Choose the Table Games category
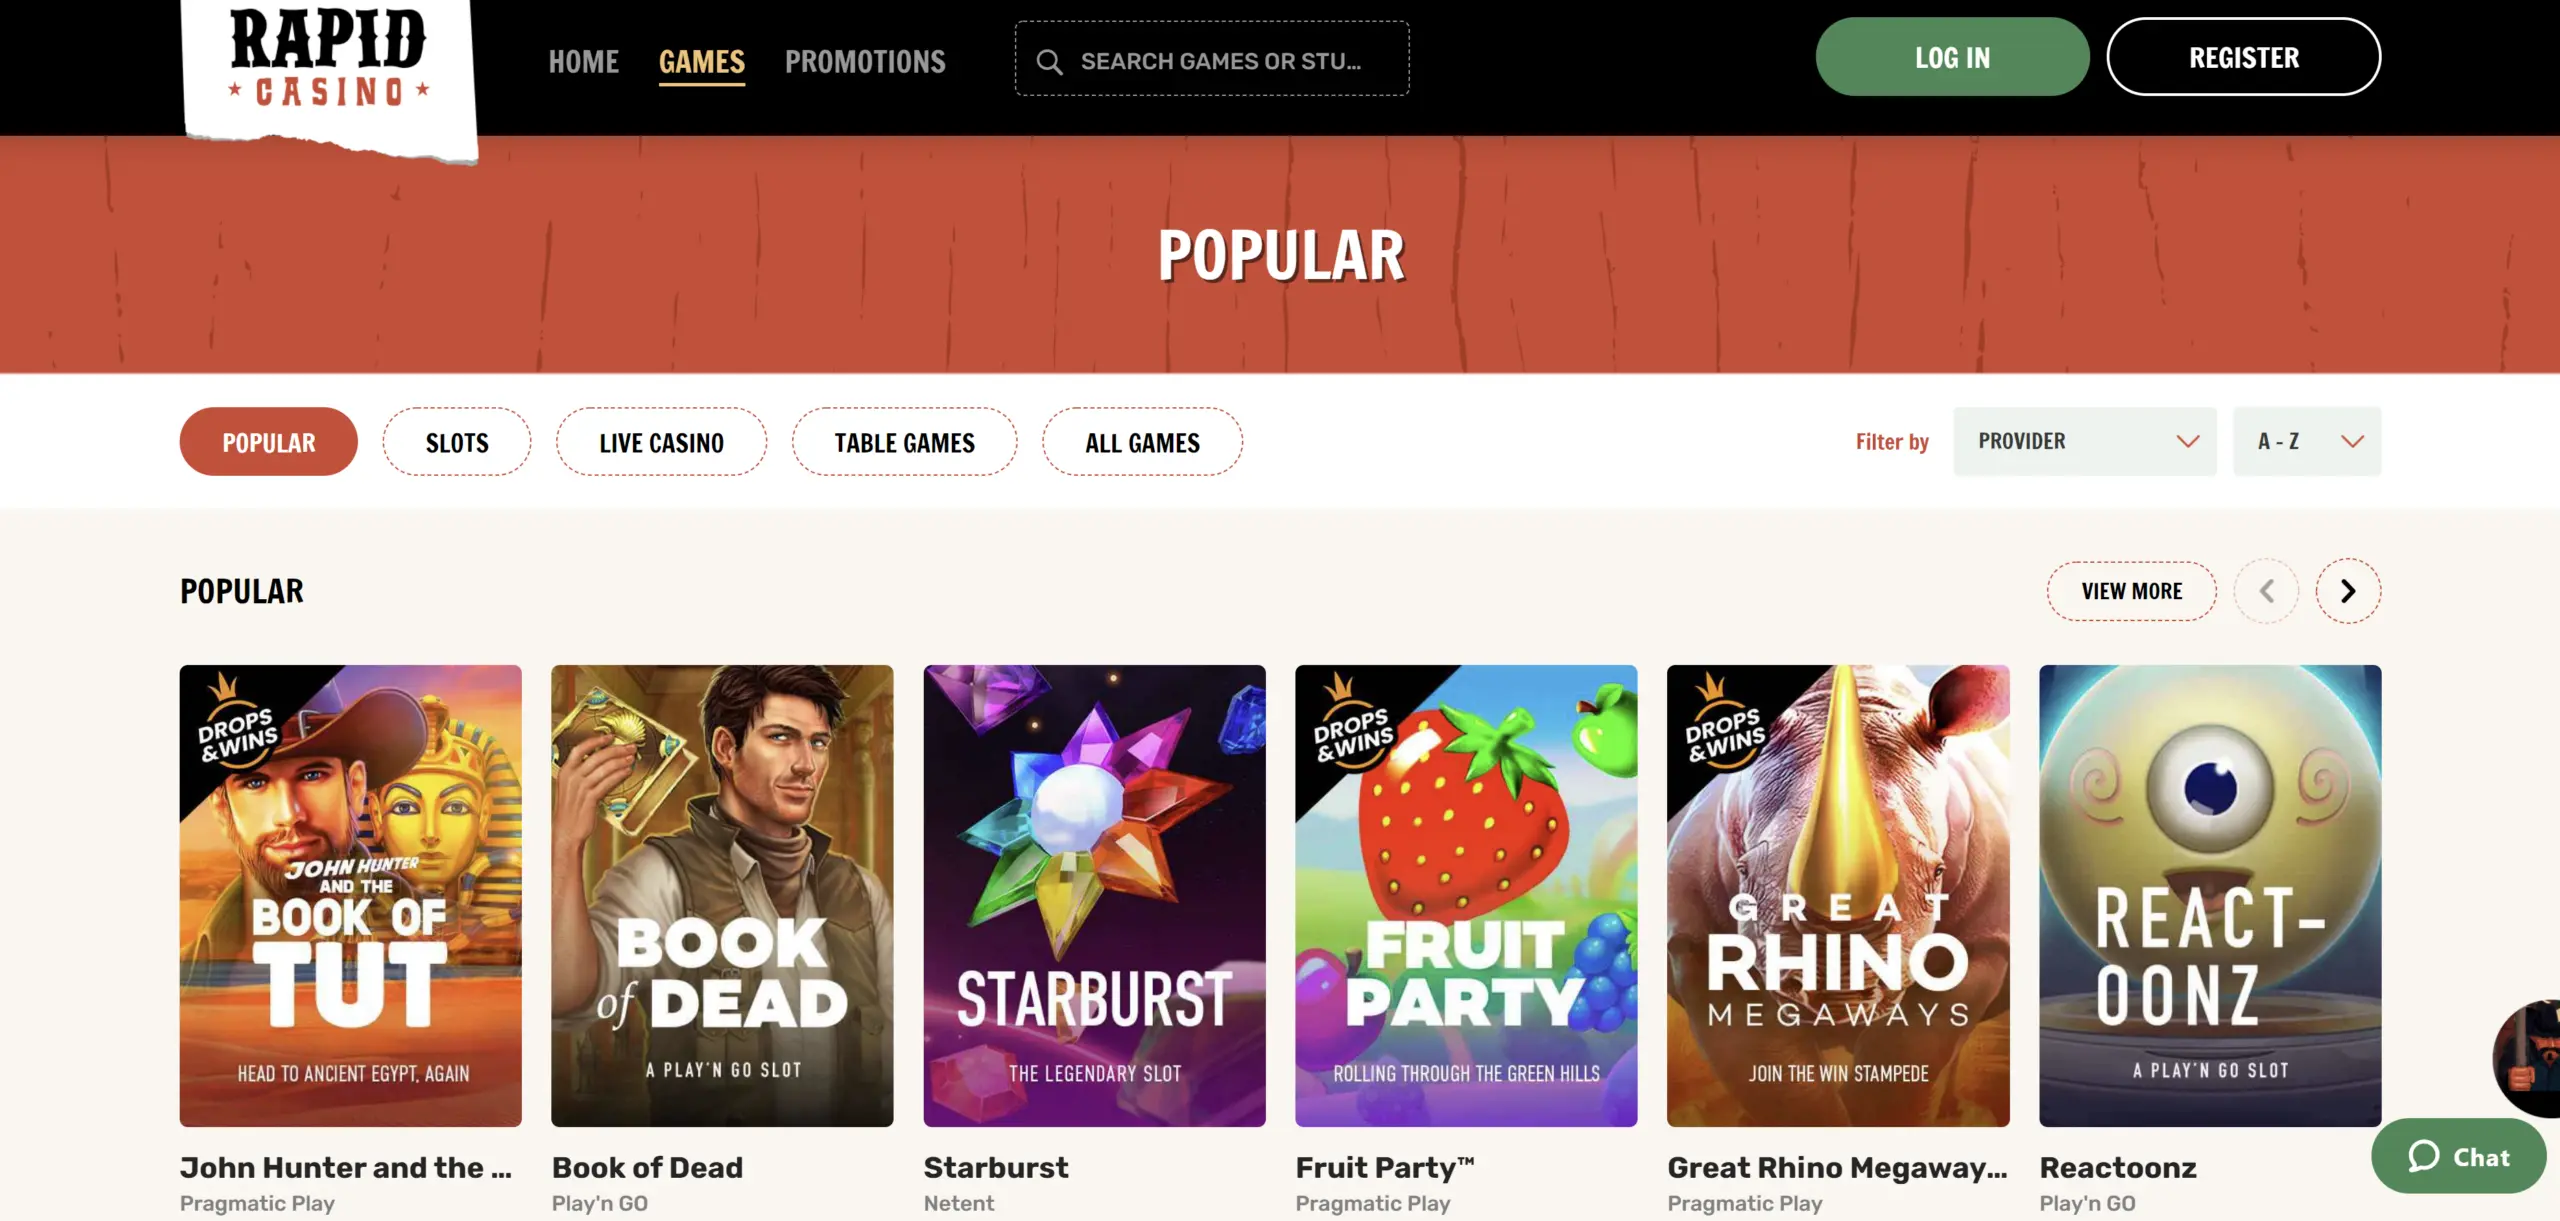2560x1221 pixels. pyautogui.click(x=904, y=442)
